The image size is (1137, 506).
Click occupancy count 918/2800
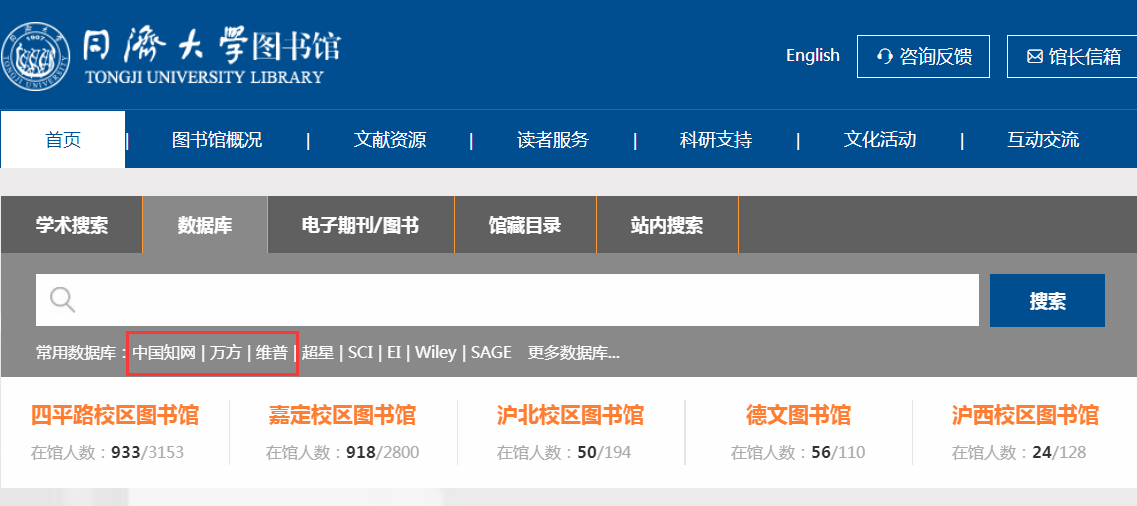click(x=382, y=453)
